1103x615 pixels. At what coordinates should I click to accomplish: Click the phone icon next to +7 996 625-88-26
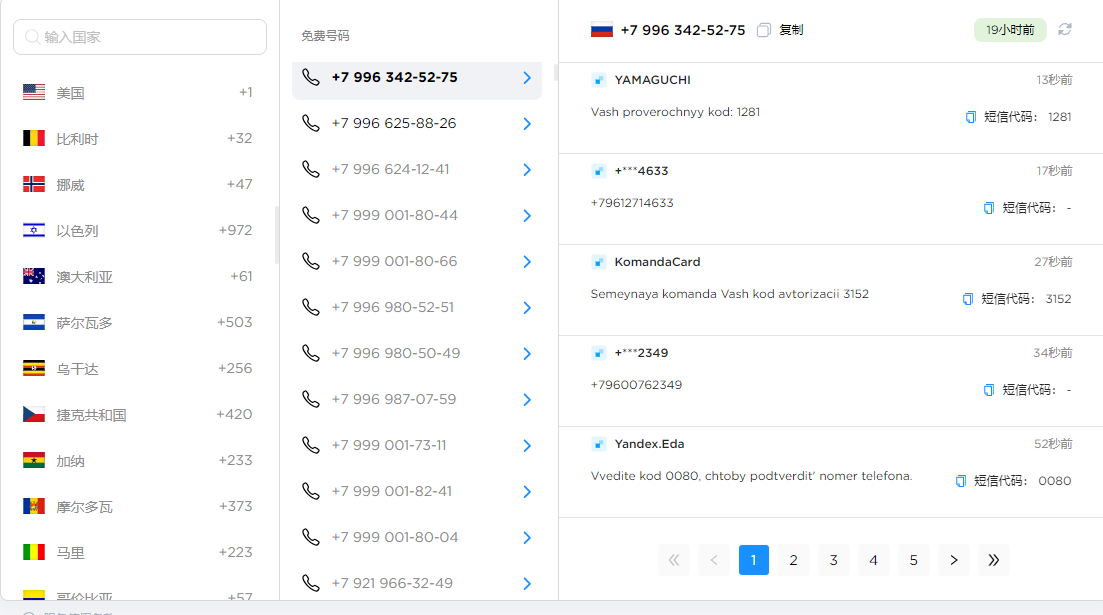point(311,123)
